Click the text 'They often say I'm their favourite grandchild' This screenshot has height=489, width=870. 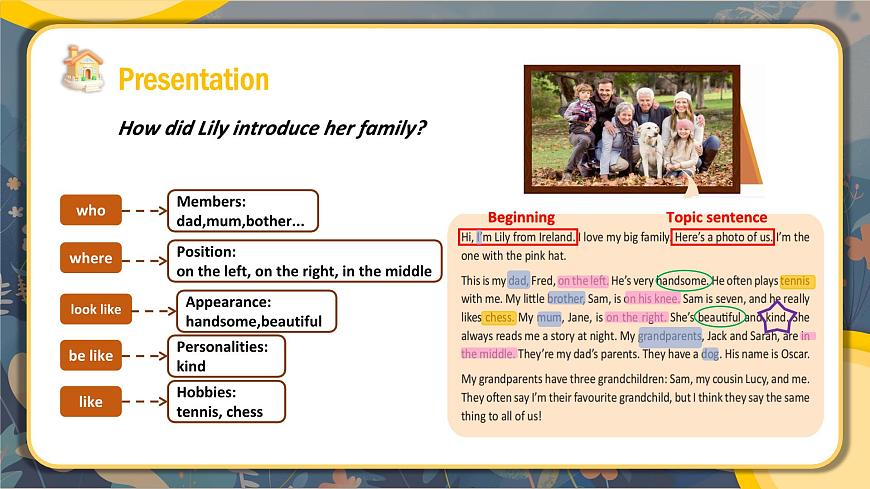(566, 397)
